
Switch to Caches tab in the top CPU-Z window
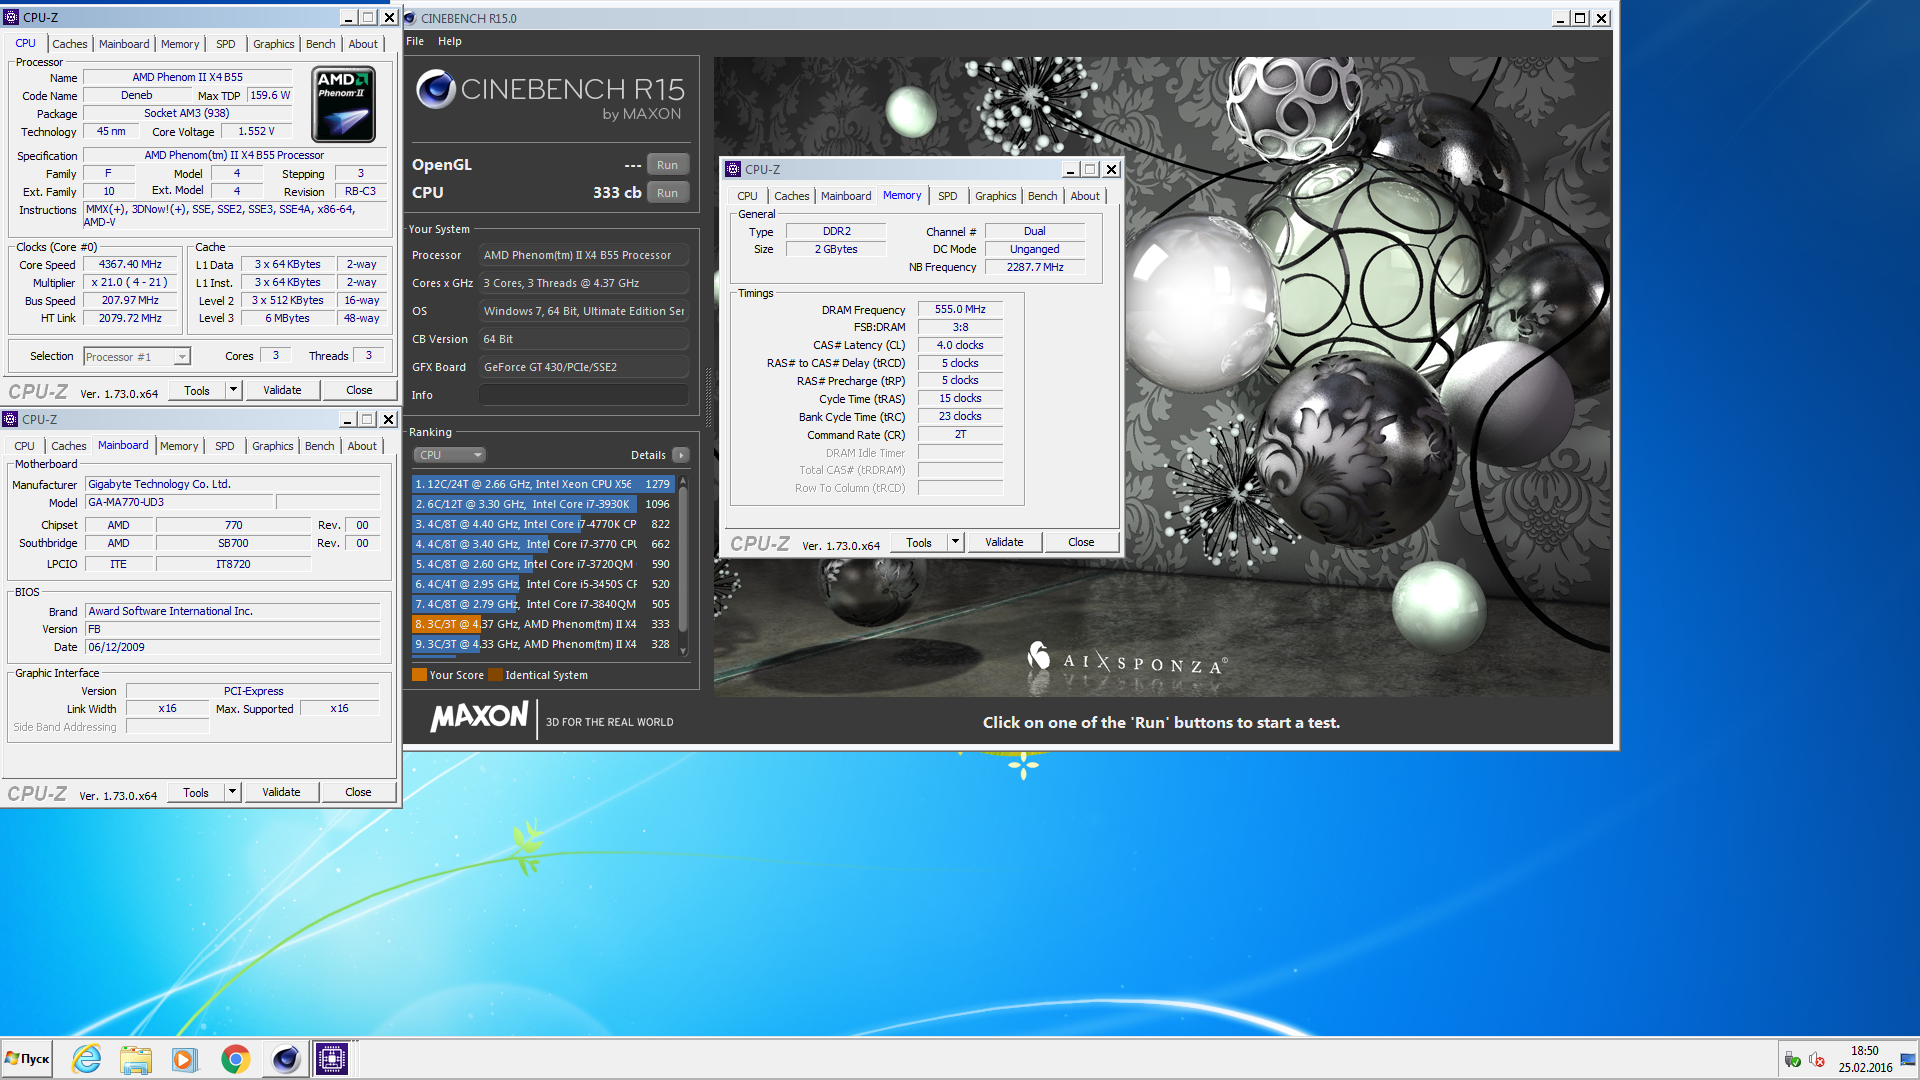point(70,44)
